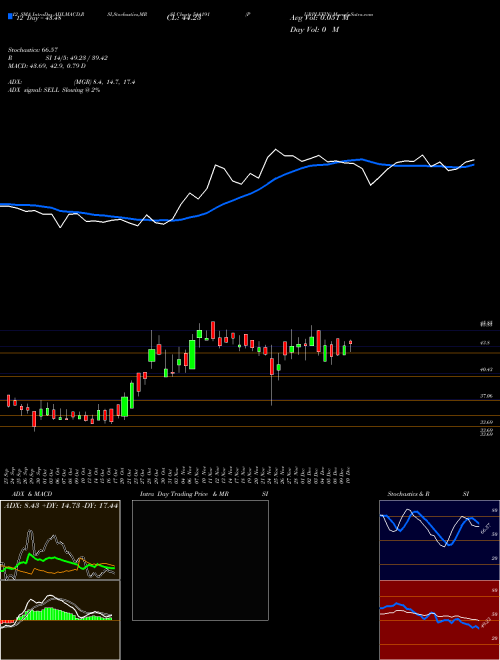Open the ADX indicator chart panel

tap(60, 540)
